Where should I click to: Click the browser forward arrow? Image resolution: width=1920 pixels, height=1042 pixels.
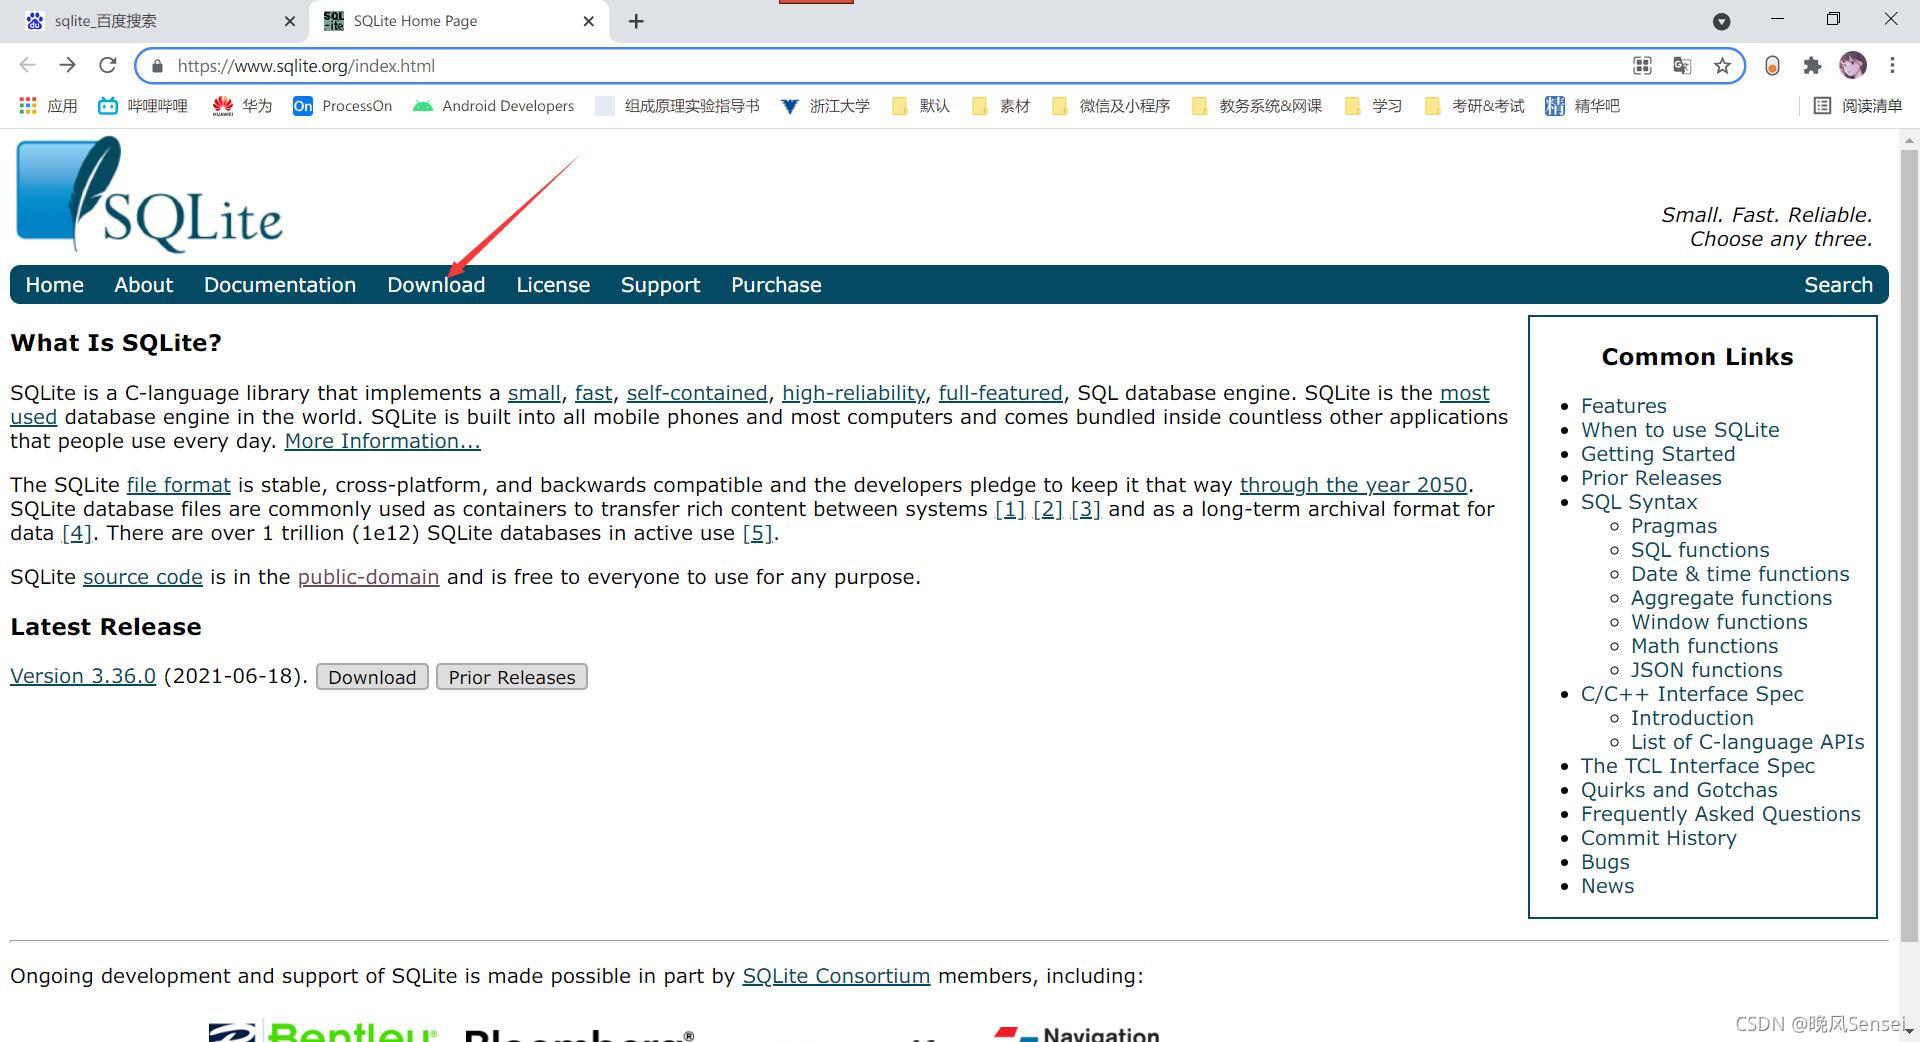67,65
